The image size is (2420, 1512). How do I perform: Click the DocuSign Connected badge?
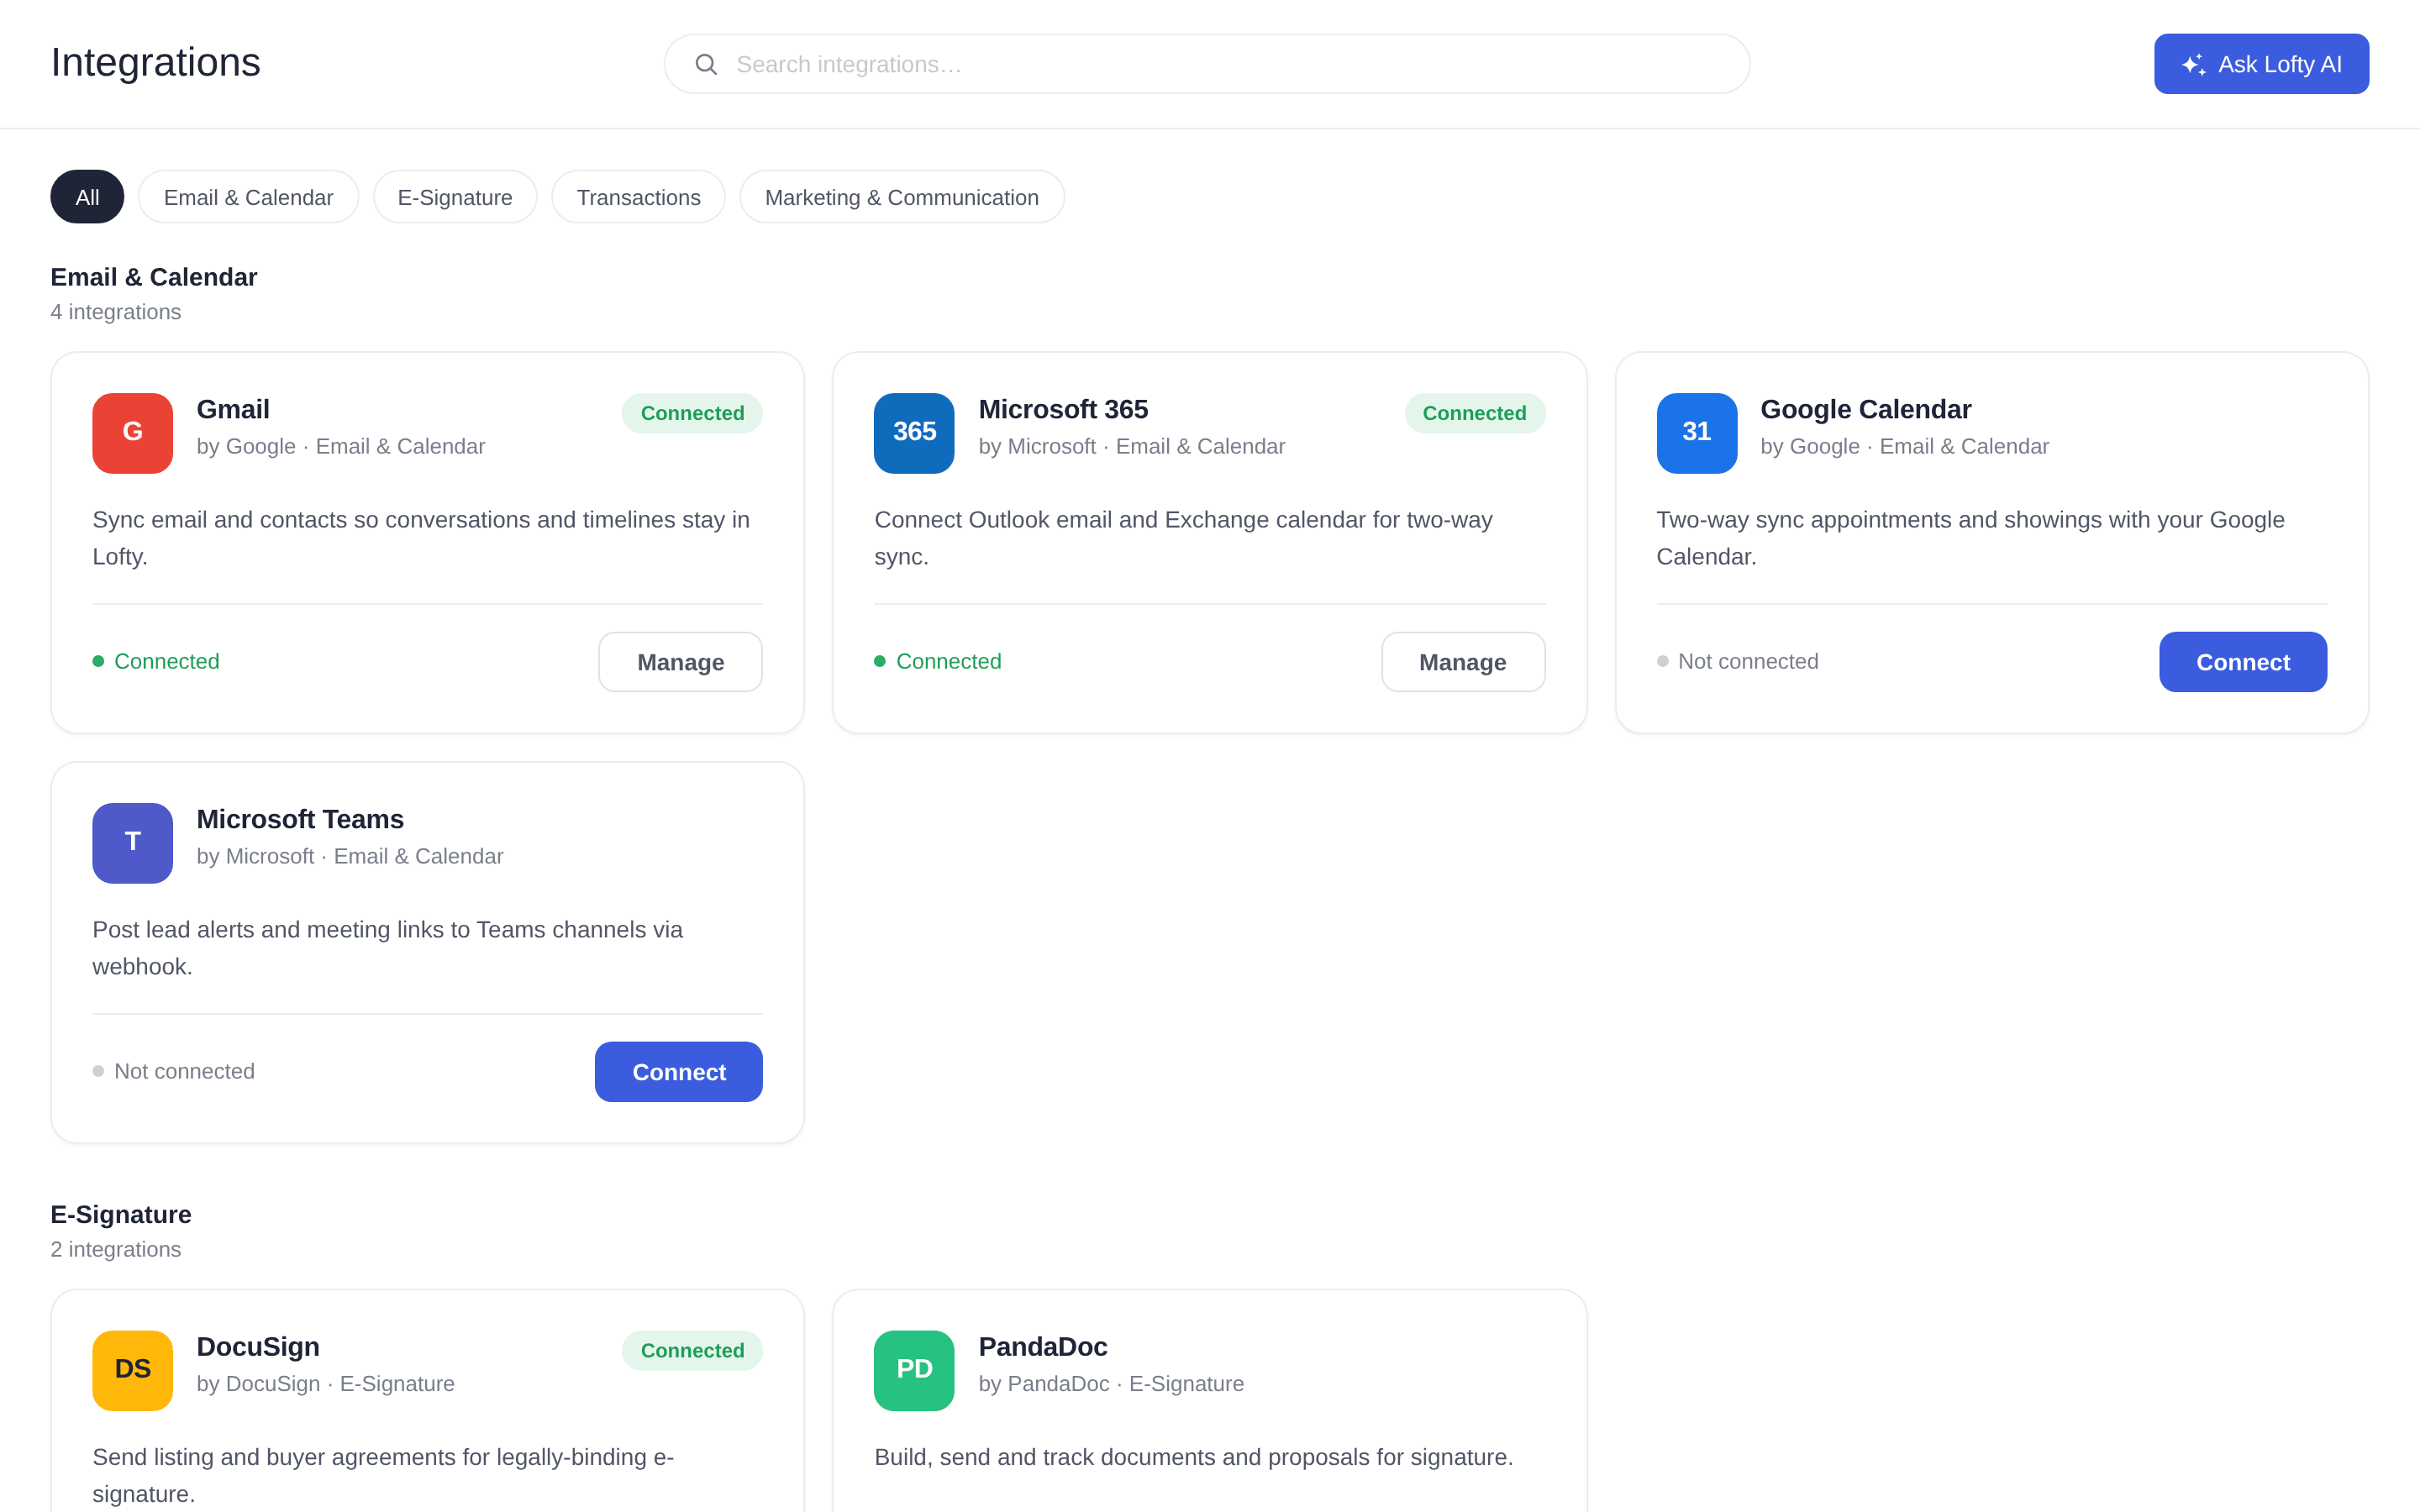(x=692, y=1350)
